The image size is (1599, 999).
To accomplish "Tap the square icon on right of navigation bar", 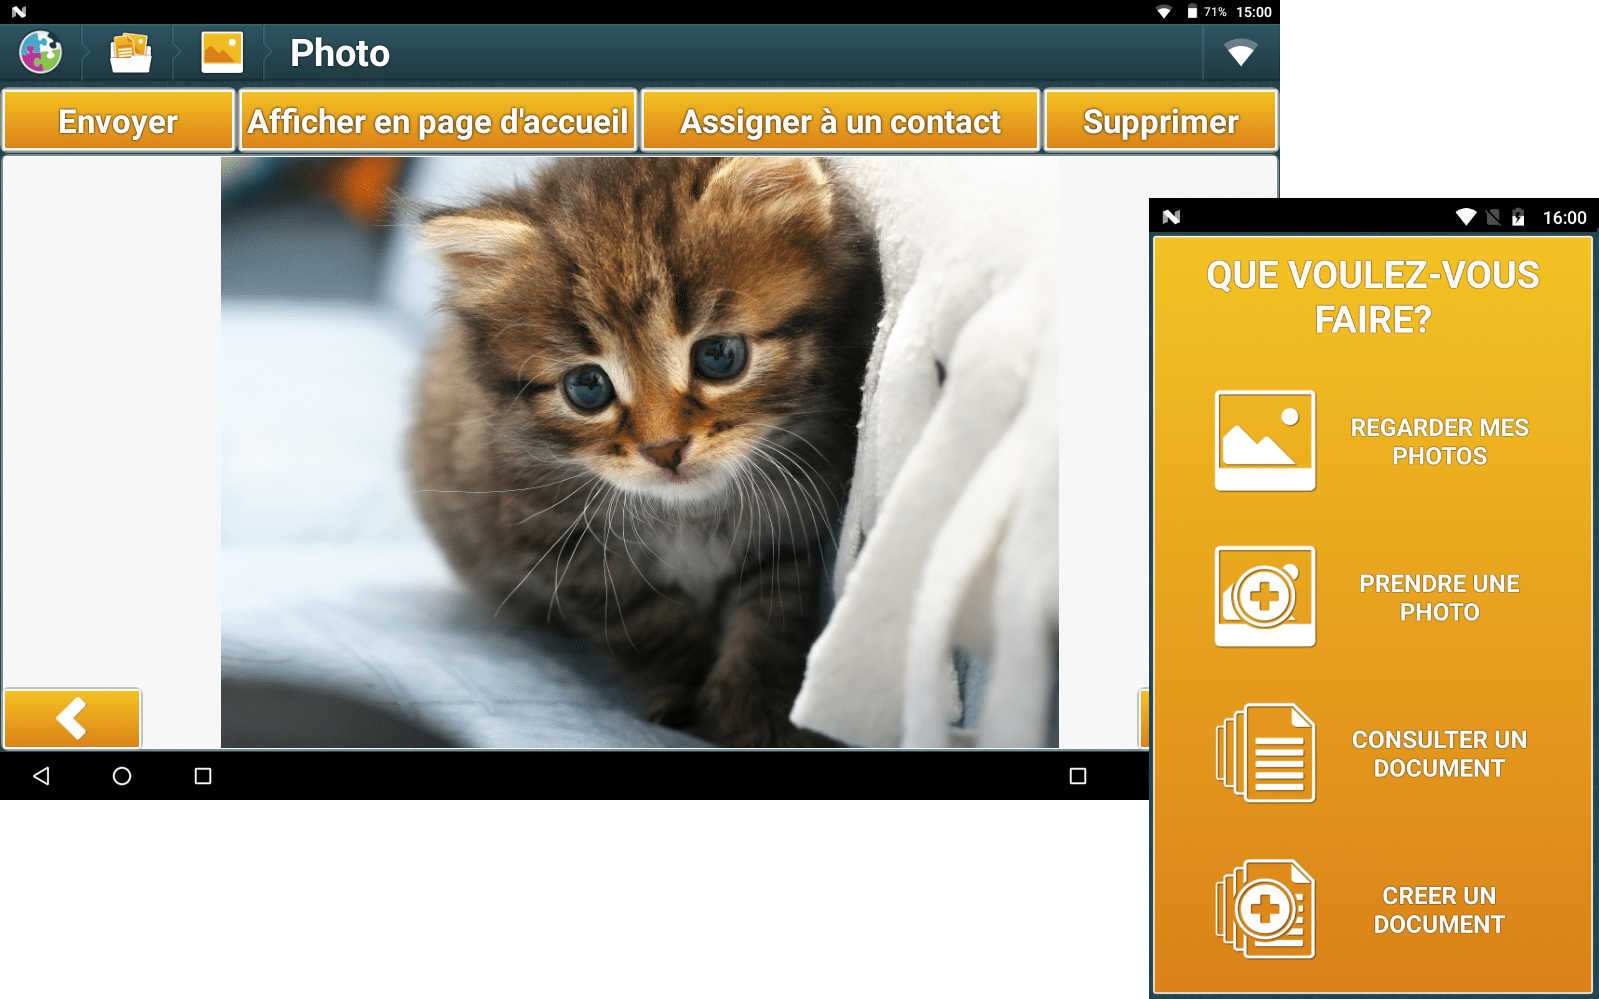I will (x=1077, y=776).
